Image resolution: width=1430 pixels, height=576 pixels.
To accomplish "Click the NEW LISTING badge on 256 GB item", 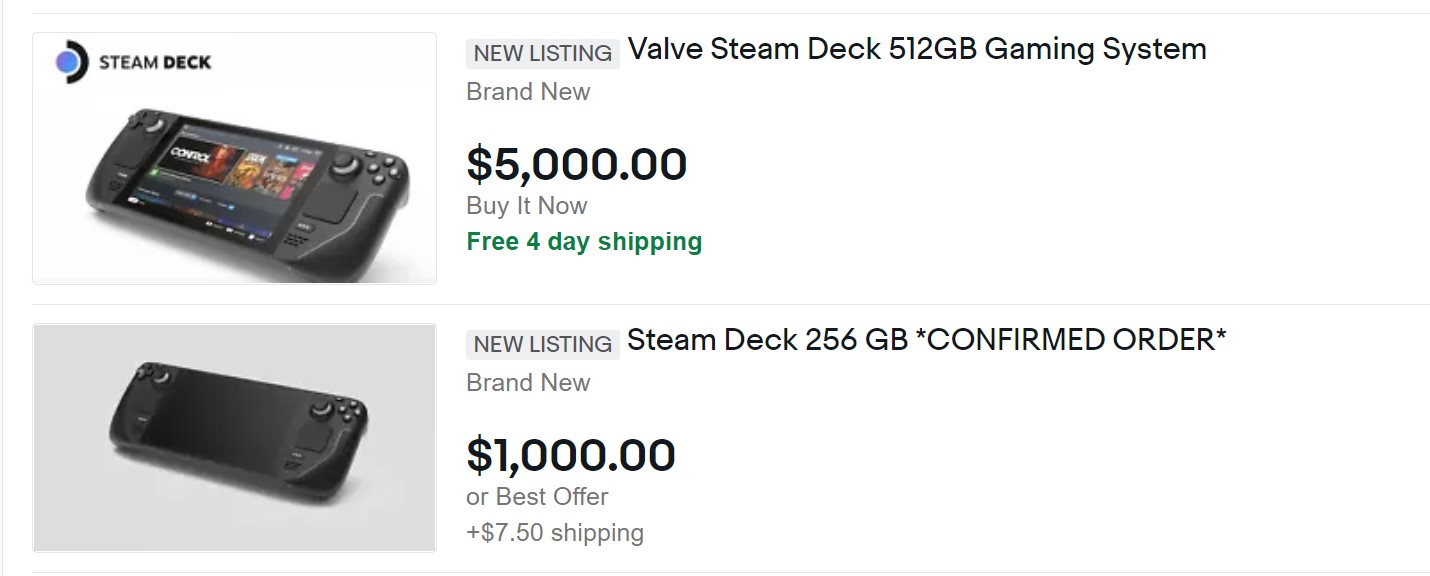I will point(542,344).
